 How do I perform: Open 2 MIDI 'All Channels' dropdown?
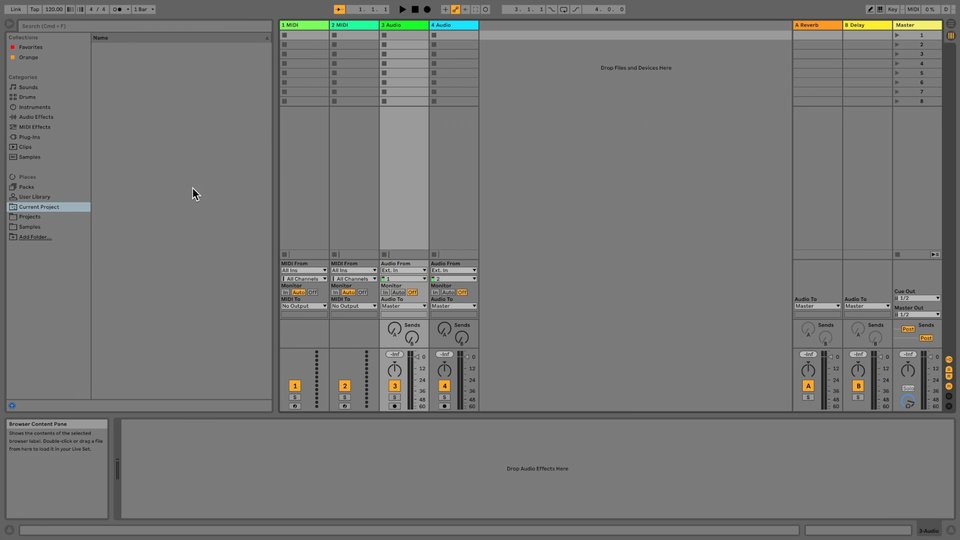point(353,279)
